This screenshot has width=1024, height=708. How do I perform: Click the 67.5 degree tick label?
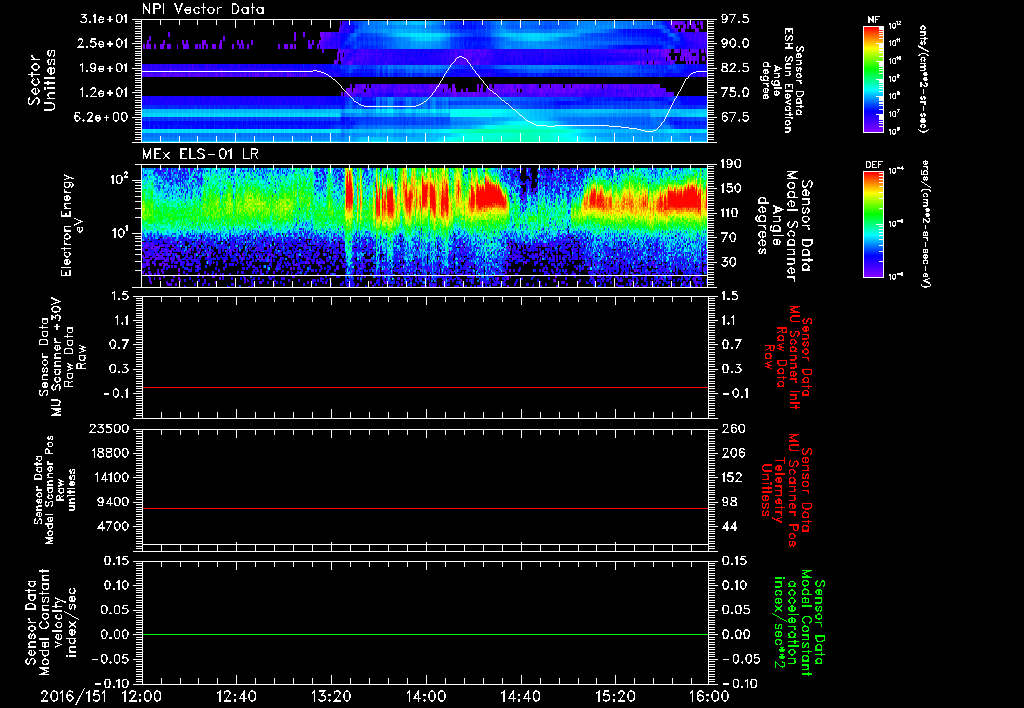click(x=735, y=117)
